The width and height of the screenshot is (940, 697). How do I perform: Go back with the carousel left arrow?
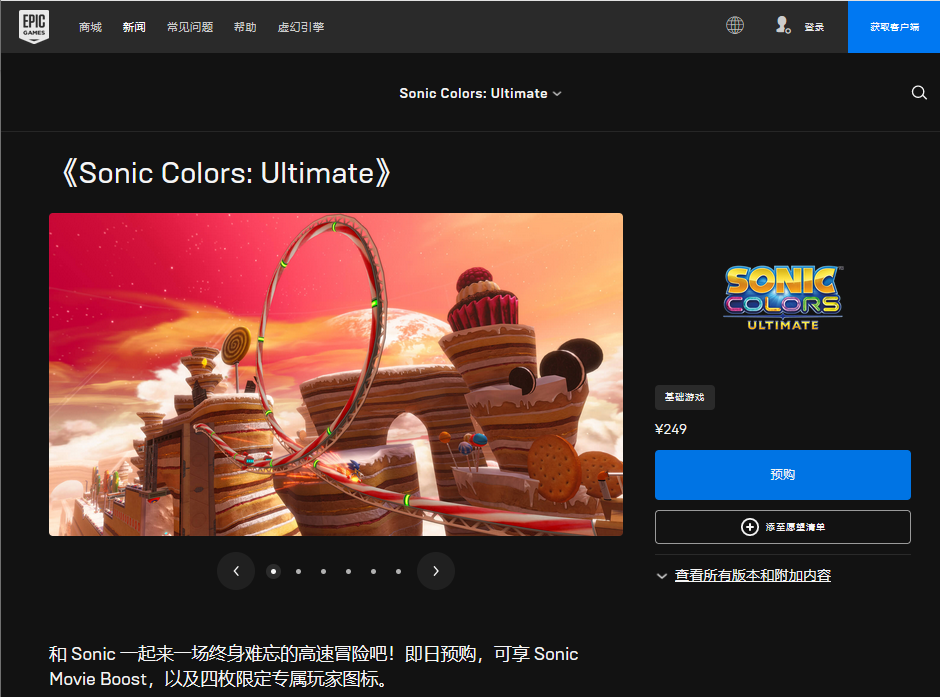[x=236, y=571]
